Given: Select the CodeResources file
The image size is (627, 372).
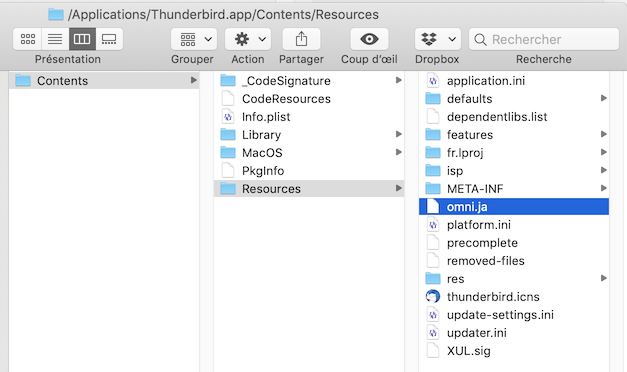Looking at the screenshot, I should [x=309, y=99].
